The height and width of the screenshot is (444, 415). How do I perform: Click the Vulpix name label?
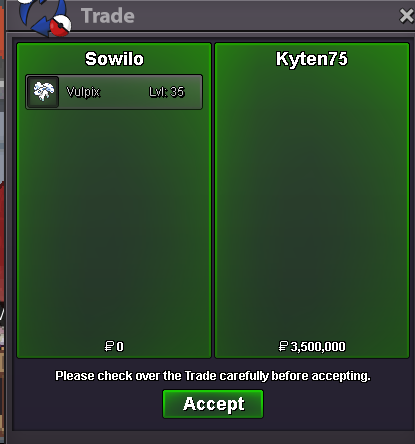click(83, 92)
